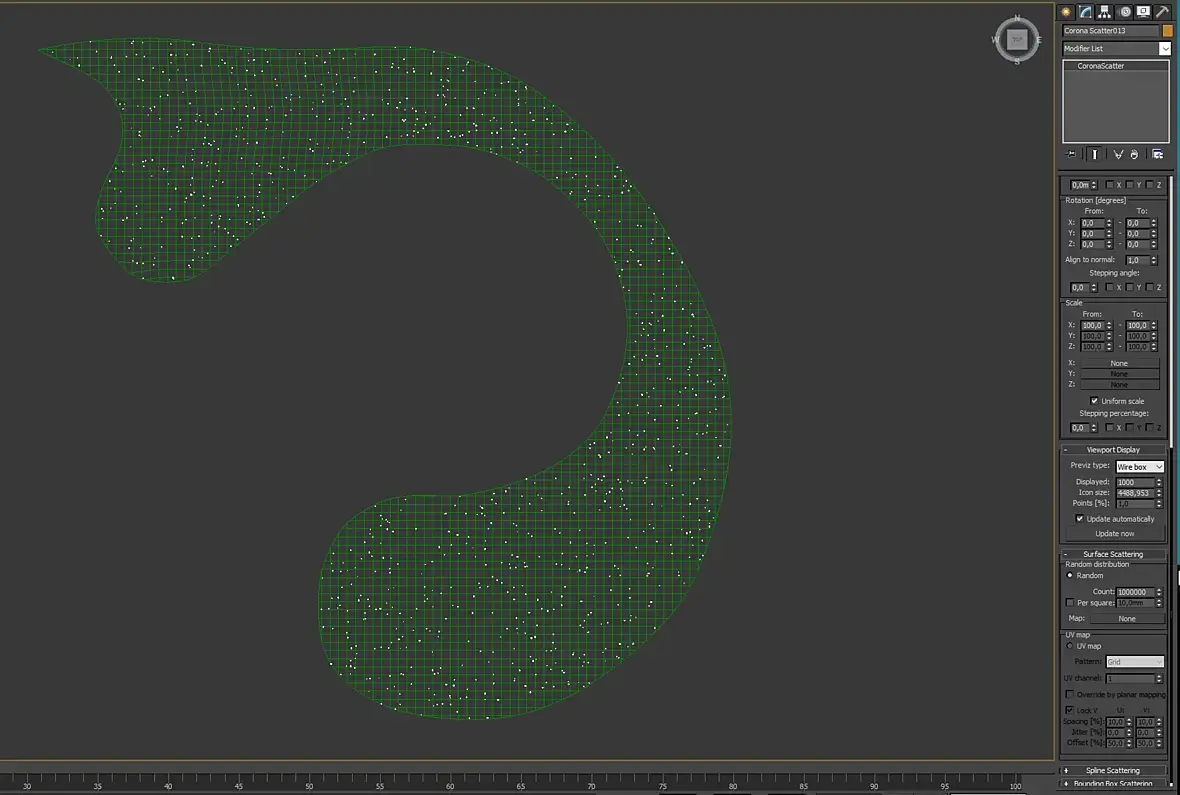
Task: Enable Stepping angle X checkbox
Action: tap(1109, 287)
